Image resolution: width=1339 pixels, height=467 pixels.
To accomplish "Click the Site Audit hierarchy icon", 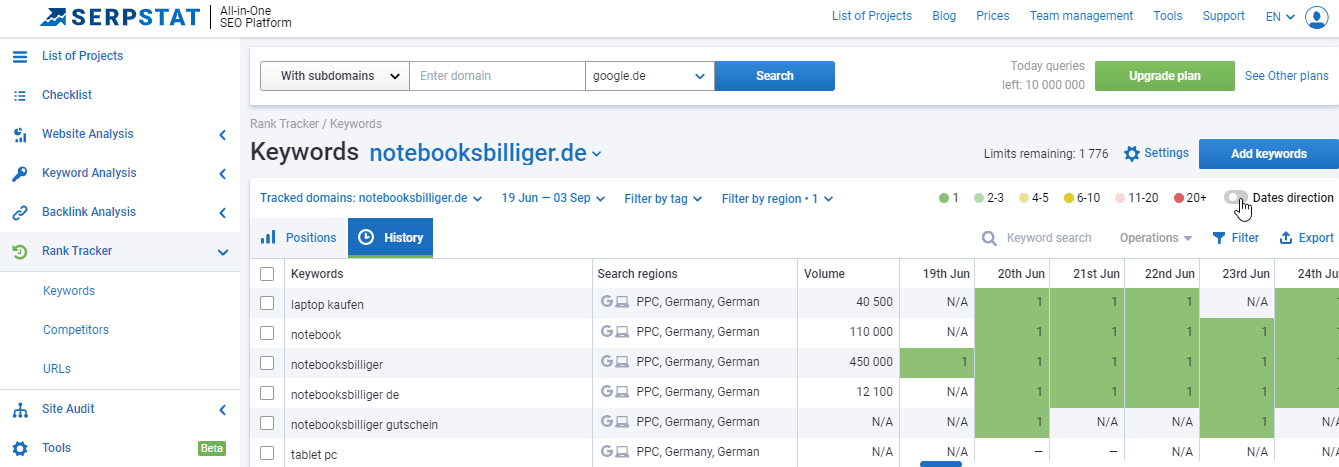I will pyautogui.click(x=20, y=409).
